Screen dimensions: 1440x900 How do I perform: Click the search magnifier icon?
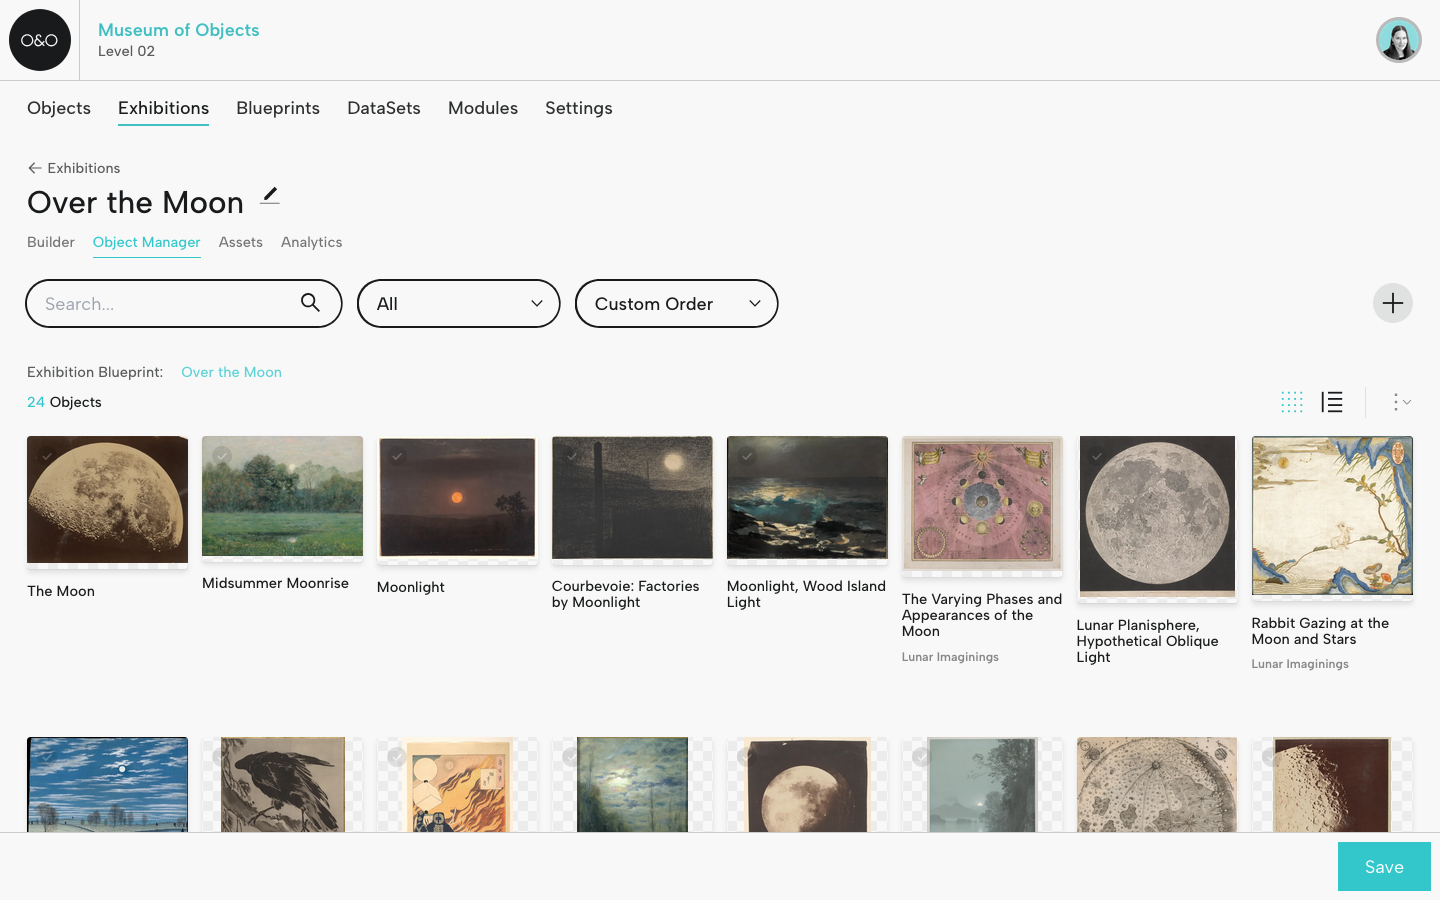tap(310, 303)
